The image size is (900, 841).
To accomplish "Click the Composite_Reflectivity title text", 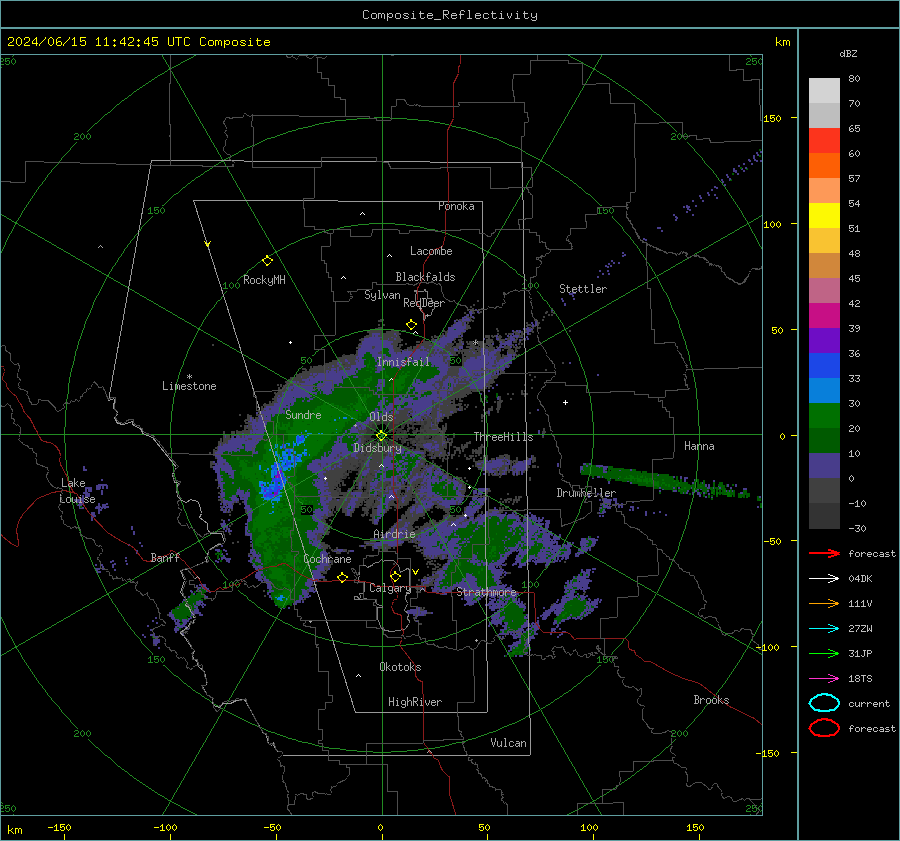I will [x=450, y=15].
